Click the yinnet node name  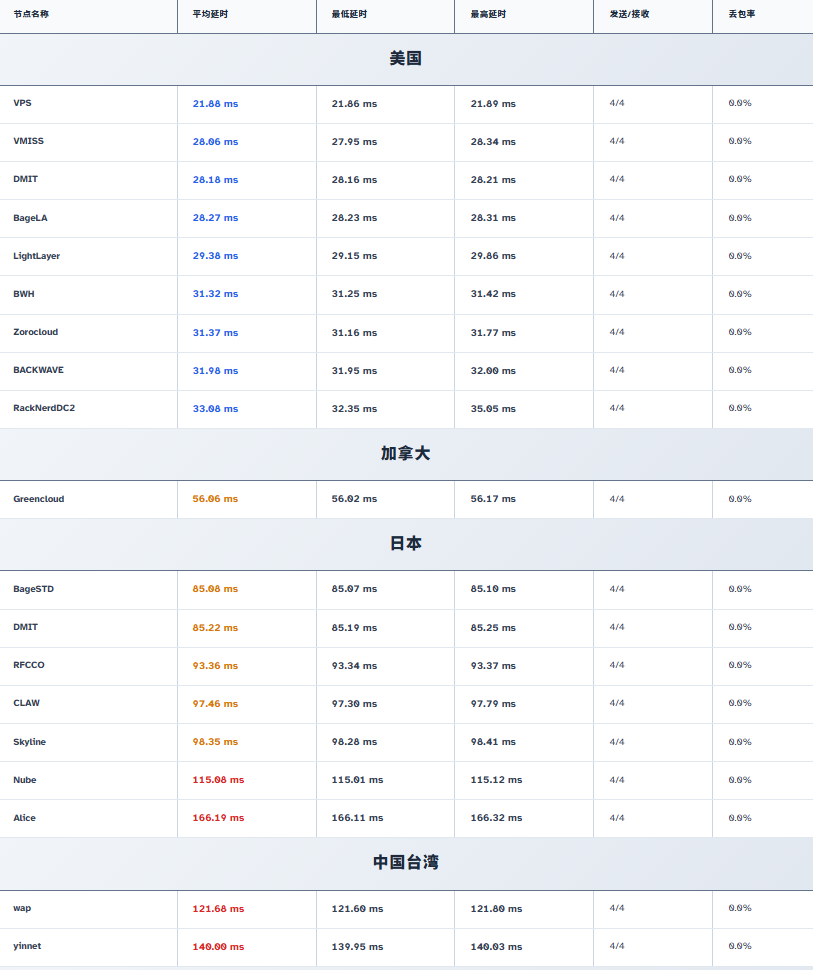click(27, 946)
